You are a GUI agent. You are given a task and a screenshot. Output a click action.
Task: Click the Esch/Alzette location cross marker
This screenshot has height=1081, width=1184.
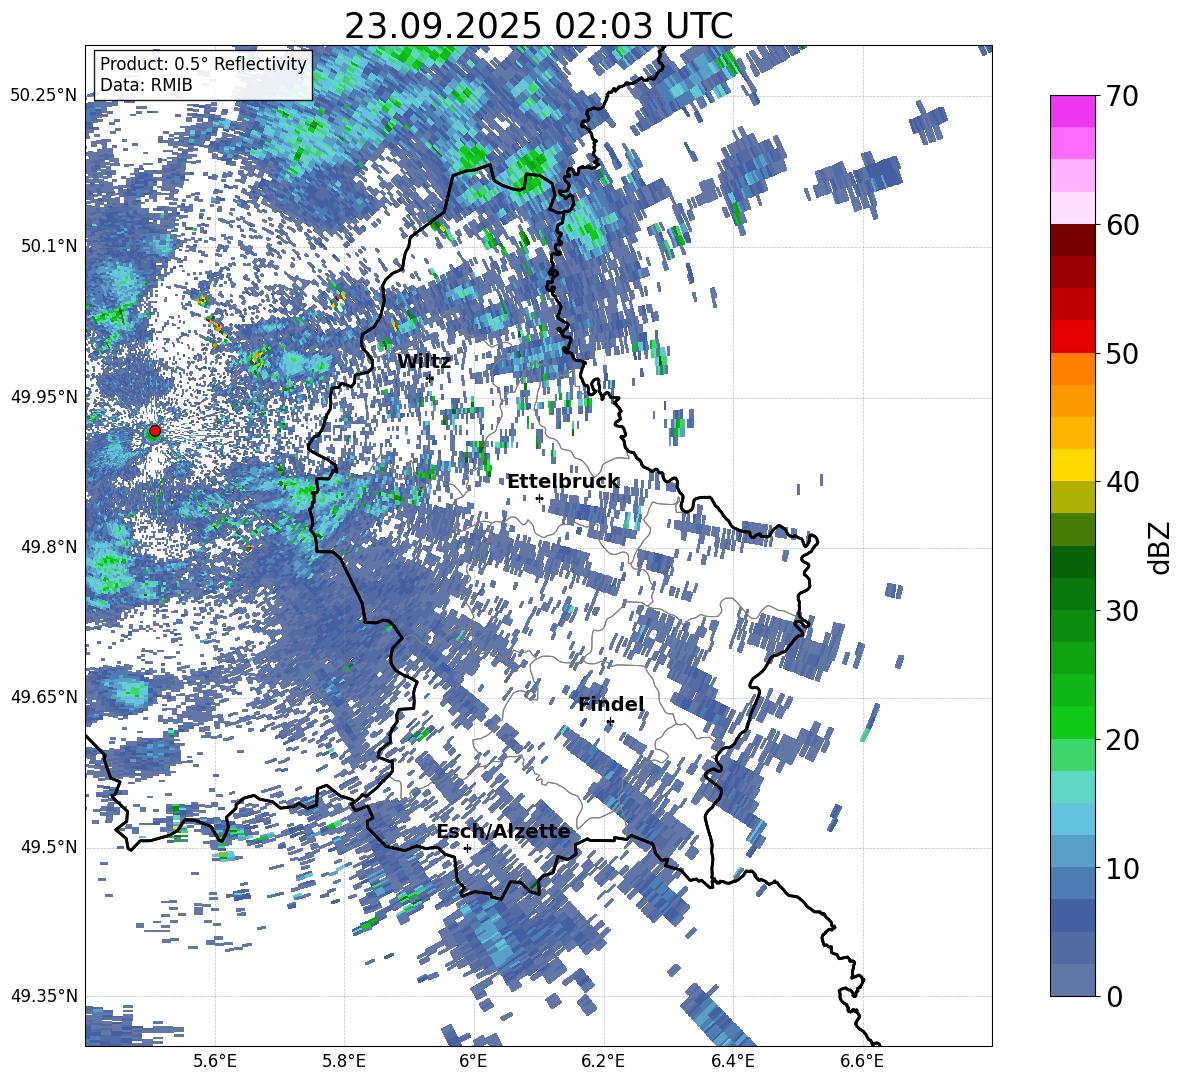point(467,848)
